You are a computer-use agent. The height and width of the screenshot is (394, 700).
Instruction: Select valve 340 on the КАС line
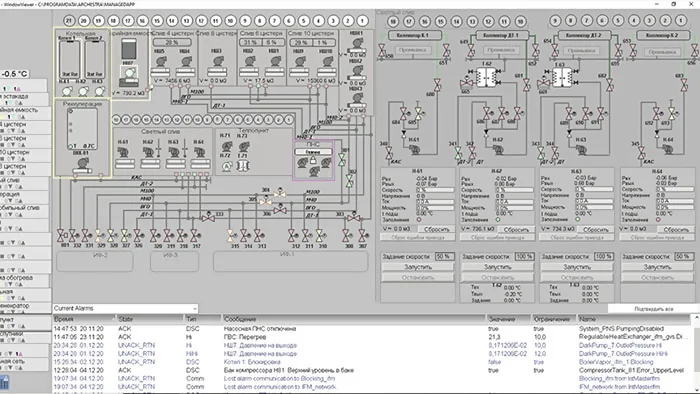(x=389, y=153)
